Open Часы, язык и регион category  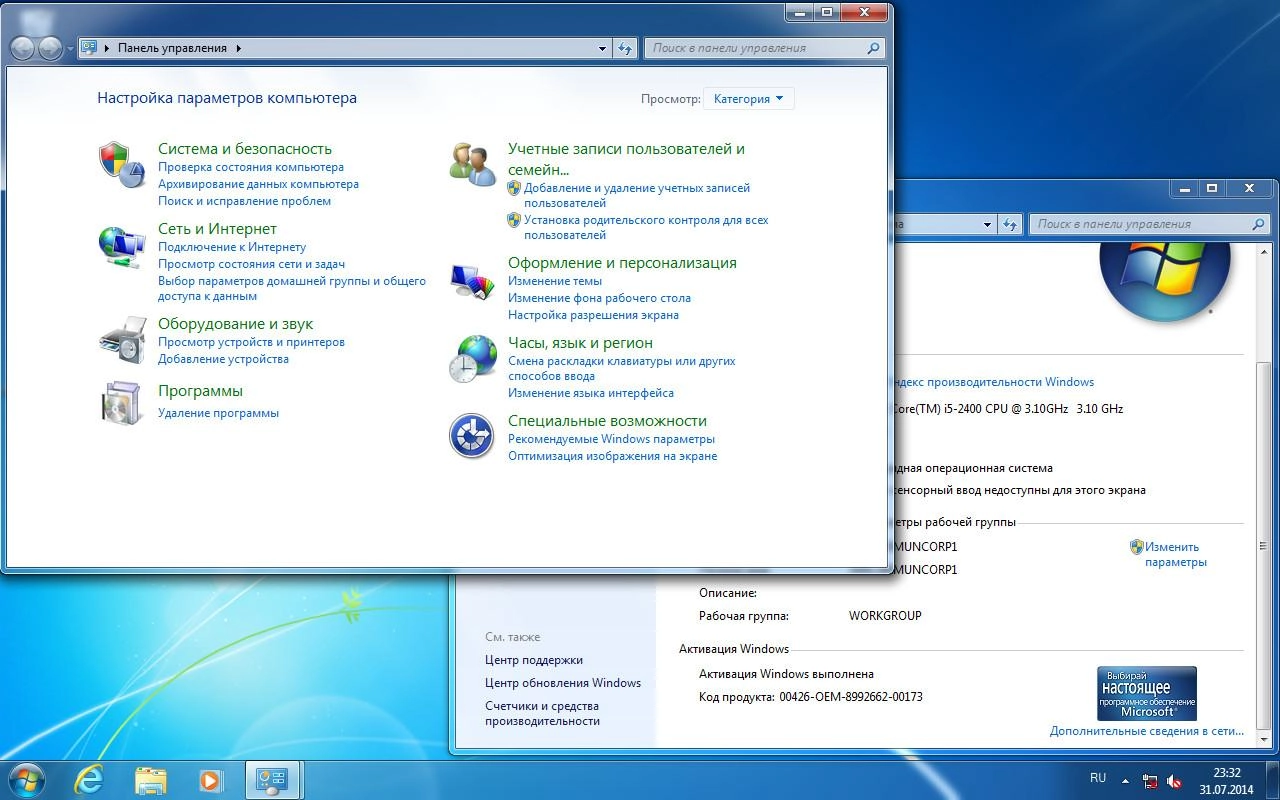point(580,343)
